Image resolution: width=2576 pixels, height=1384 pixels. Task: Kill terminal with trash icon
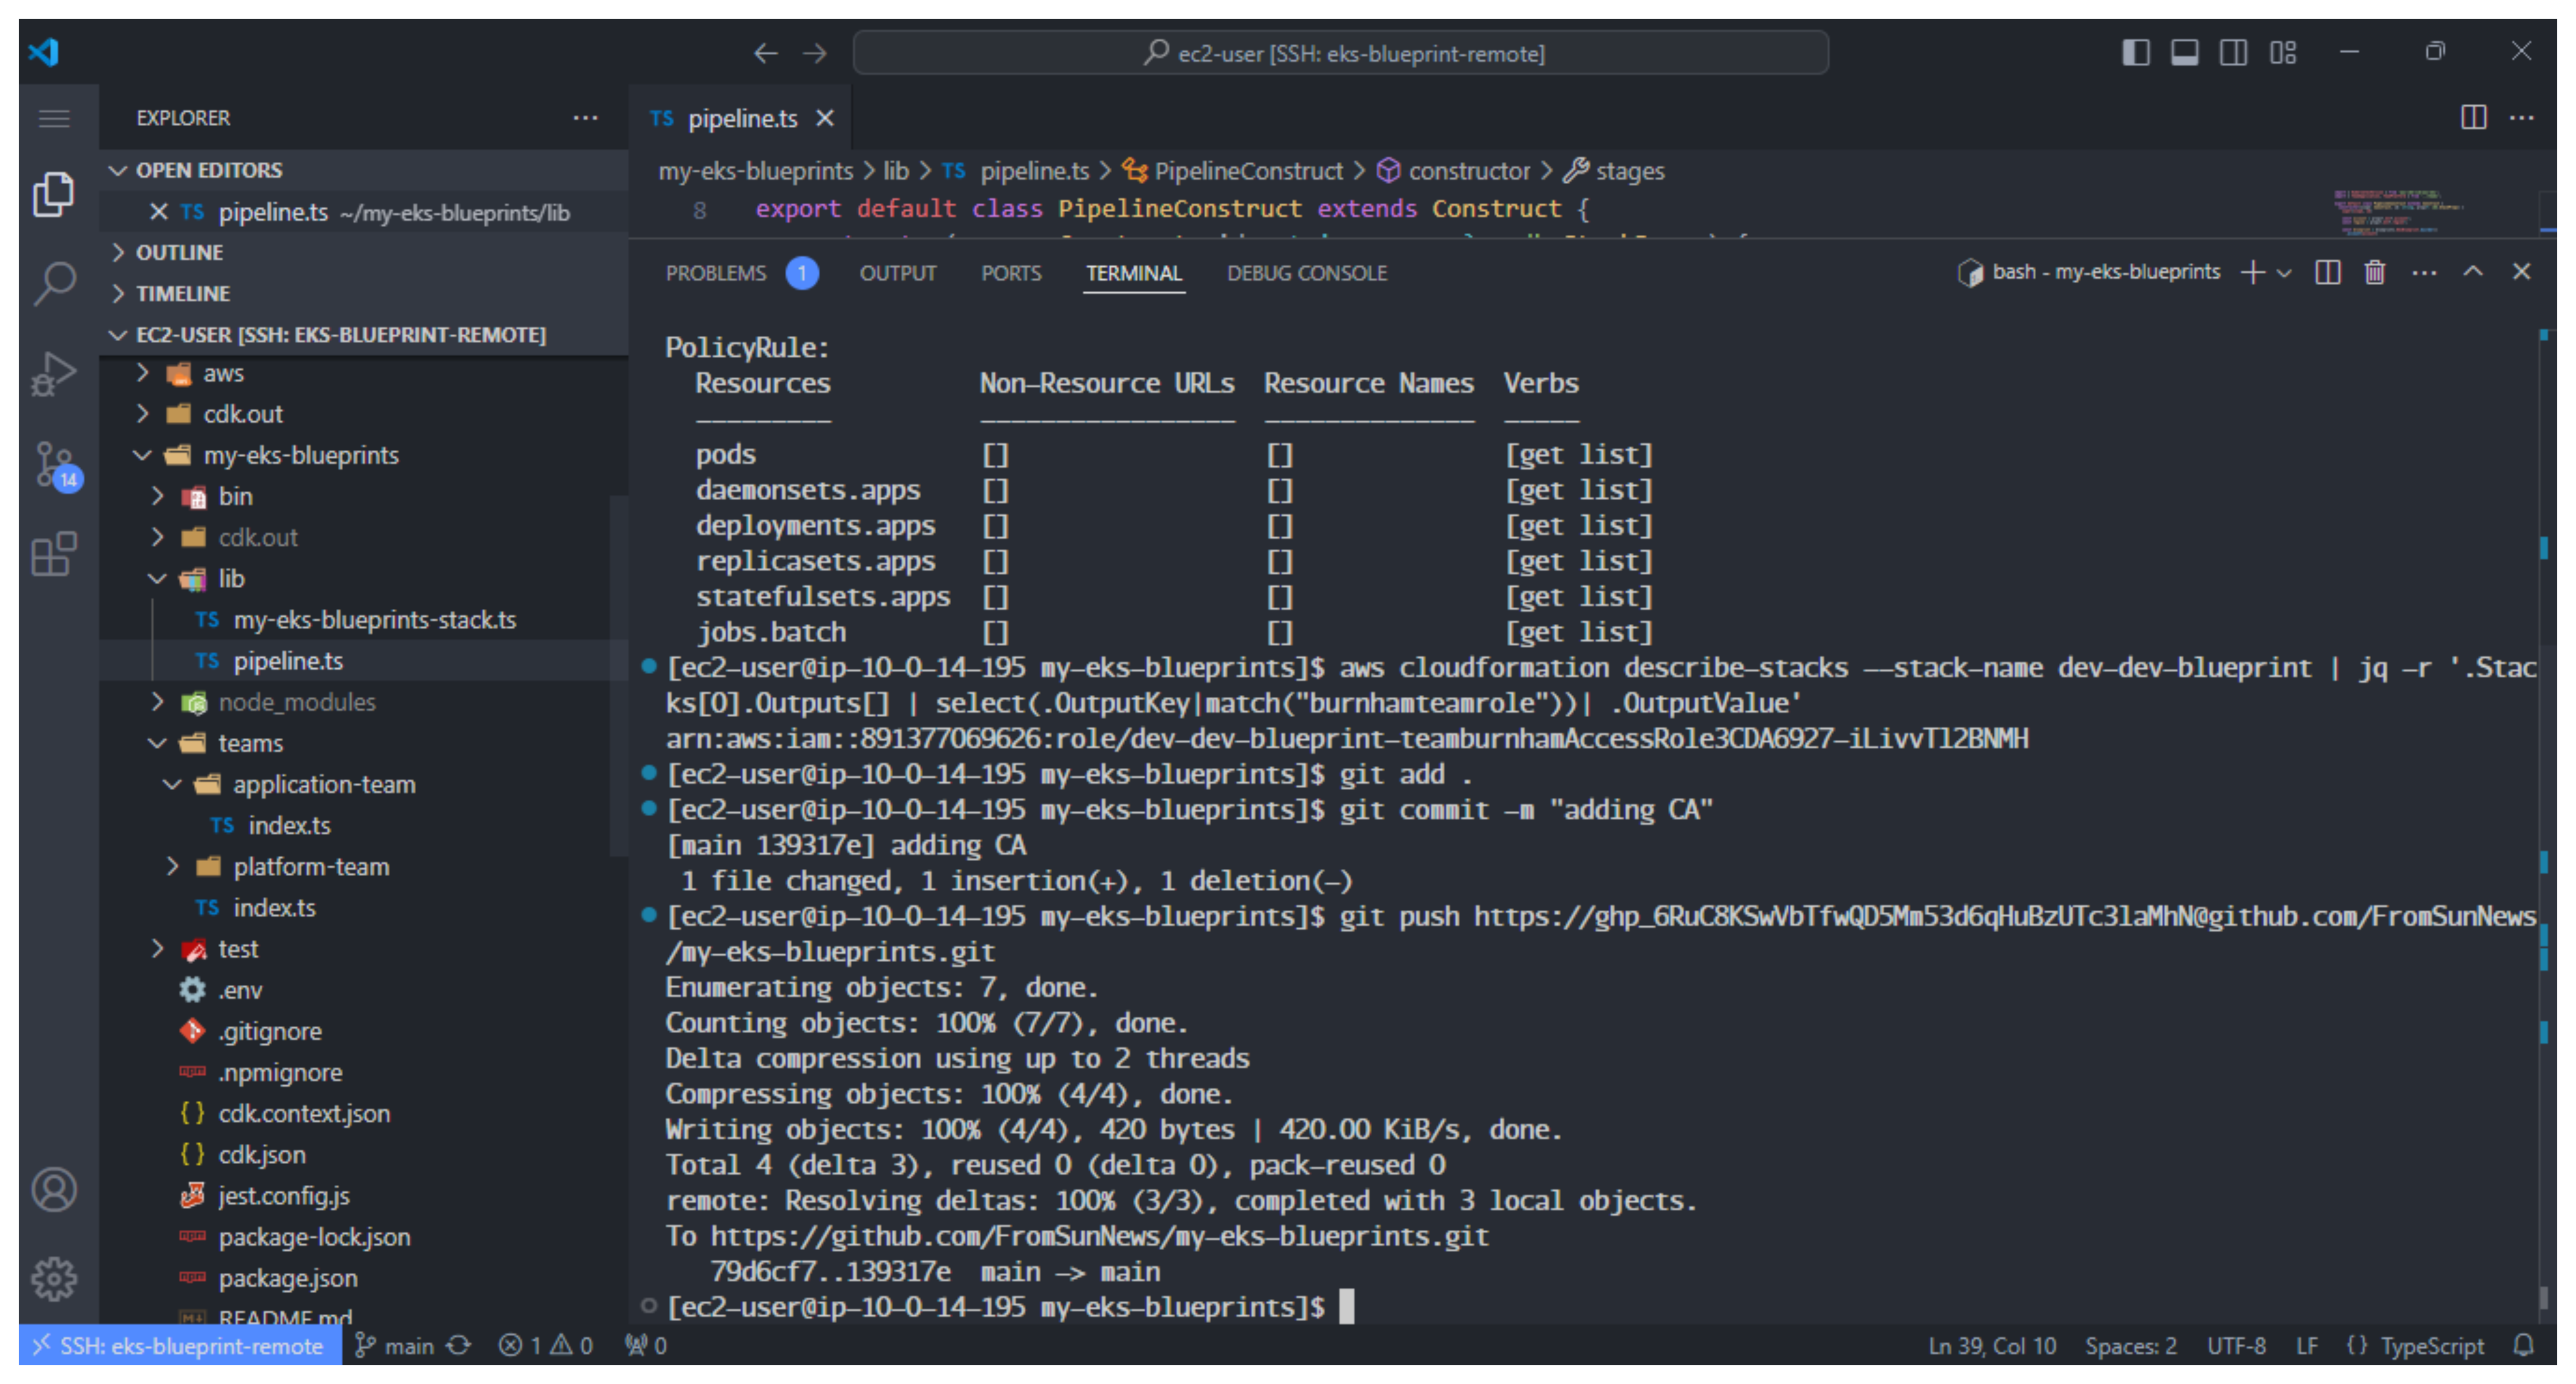tap(2374, 272)
